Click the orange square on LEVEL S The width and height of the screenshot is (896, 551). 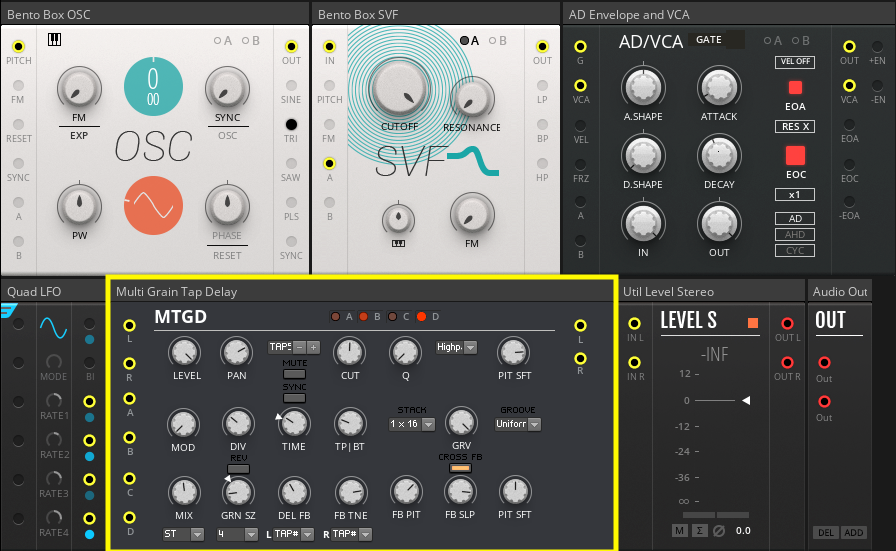pyautogui.click(x=753, y=323)
